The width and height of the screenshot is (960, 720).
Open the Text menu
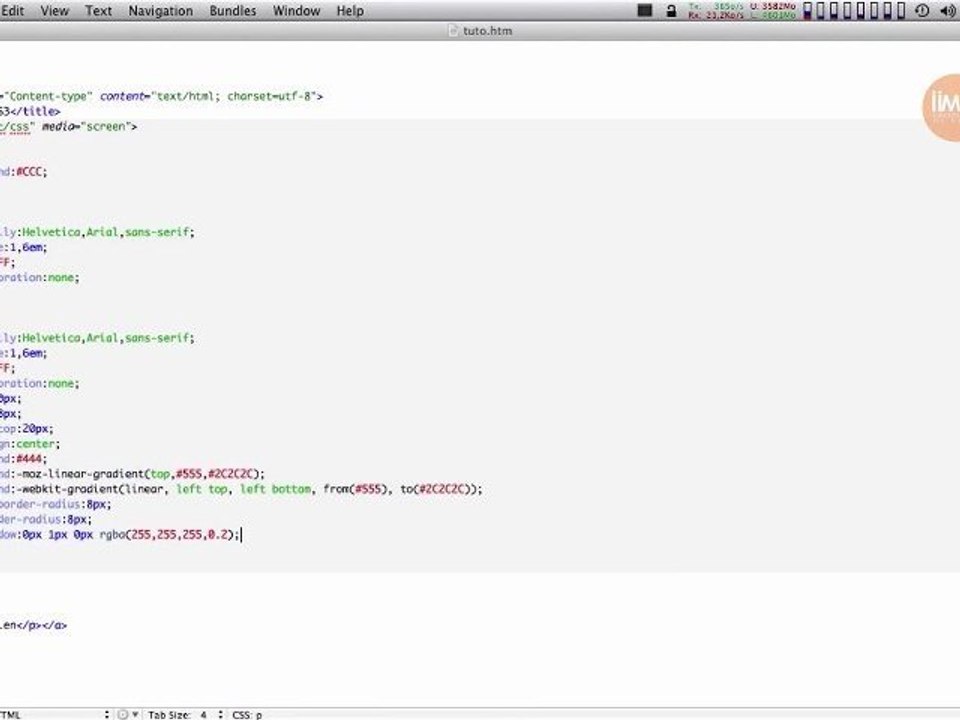(x=98, y=10)
